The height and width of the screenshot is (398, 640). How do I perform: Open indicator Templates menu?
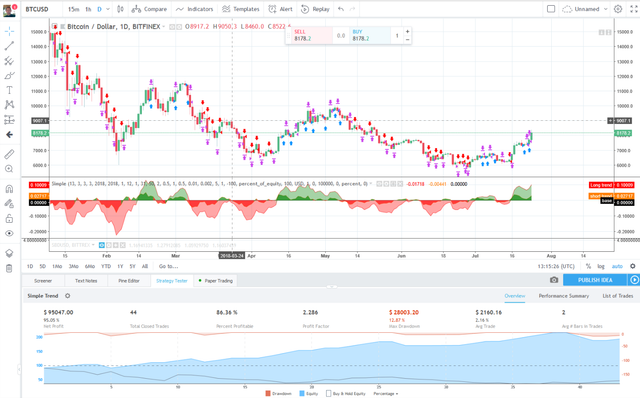click(241, 9)
